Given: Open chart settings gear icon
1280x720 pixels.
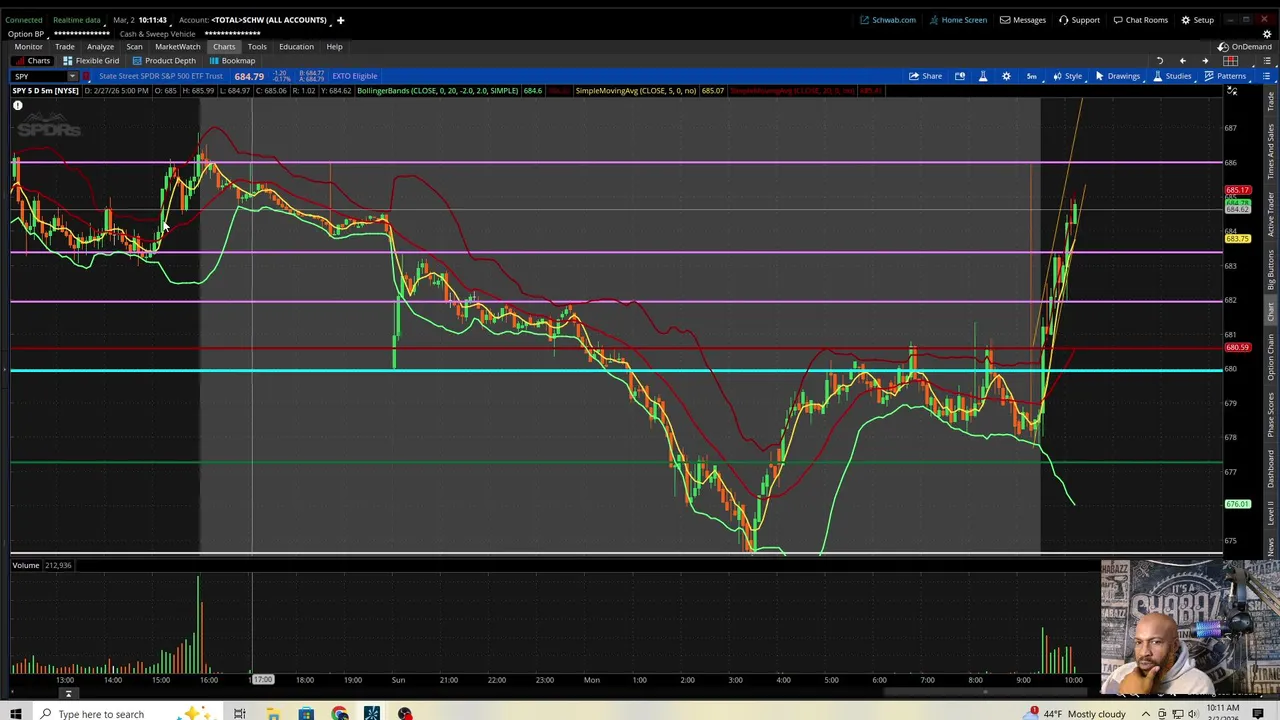Looking at the screenshot, I should (x=1006, y=76).
